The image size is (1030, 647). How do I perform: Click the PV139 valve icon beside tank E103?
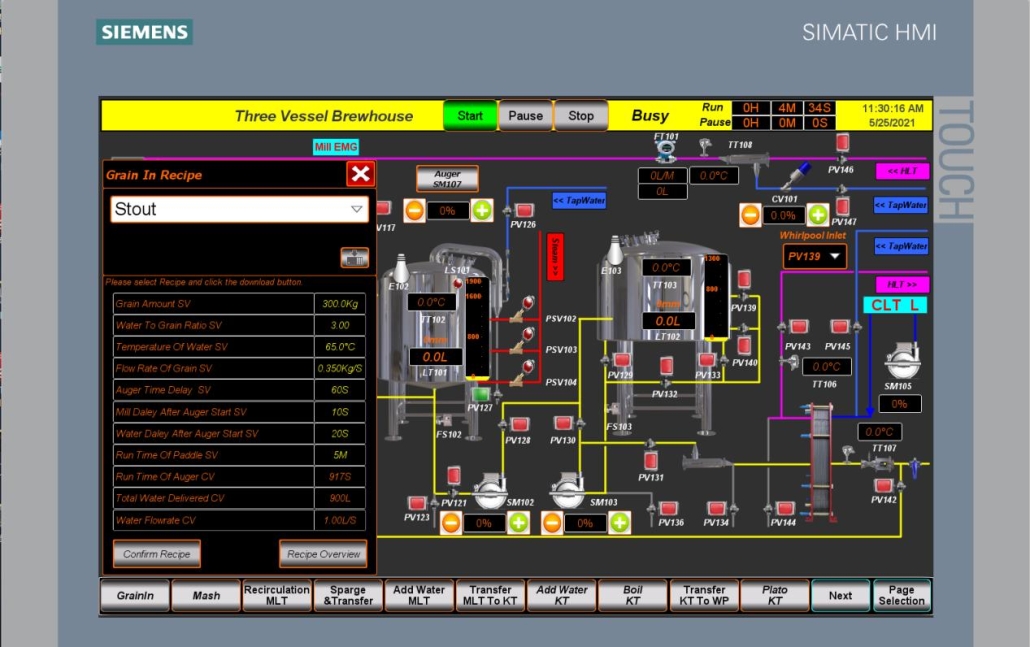tap(744, 279)
